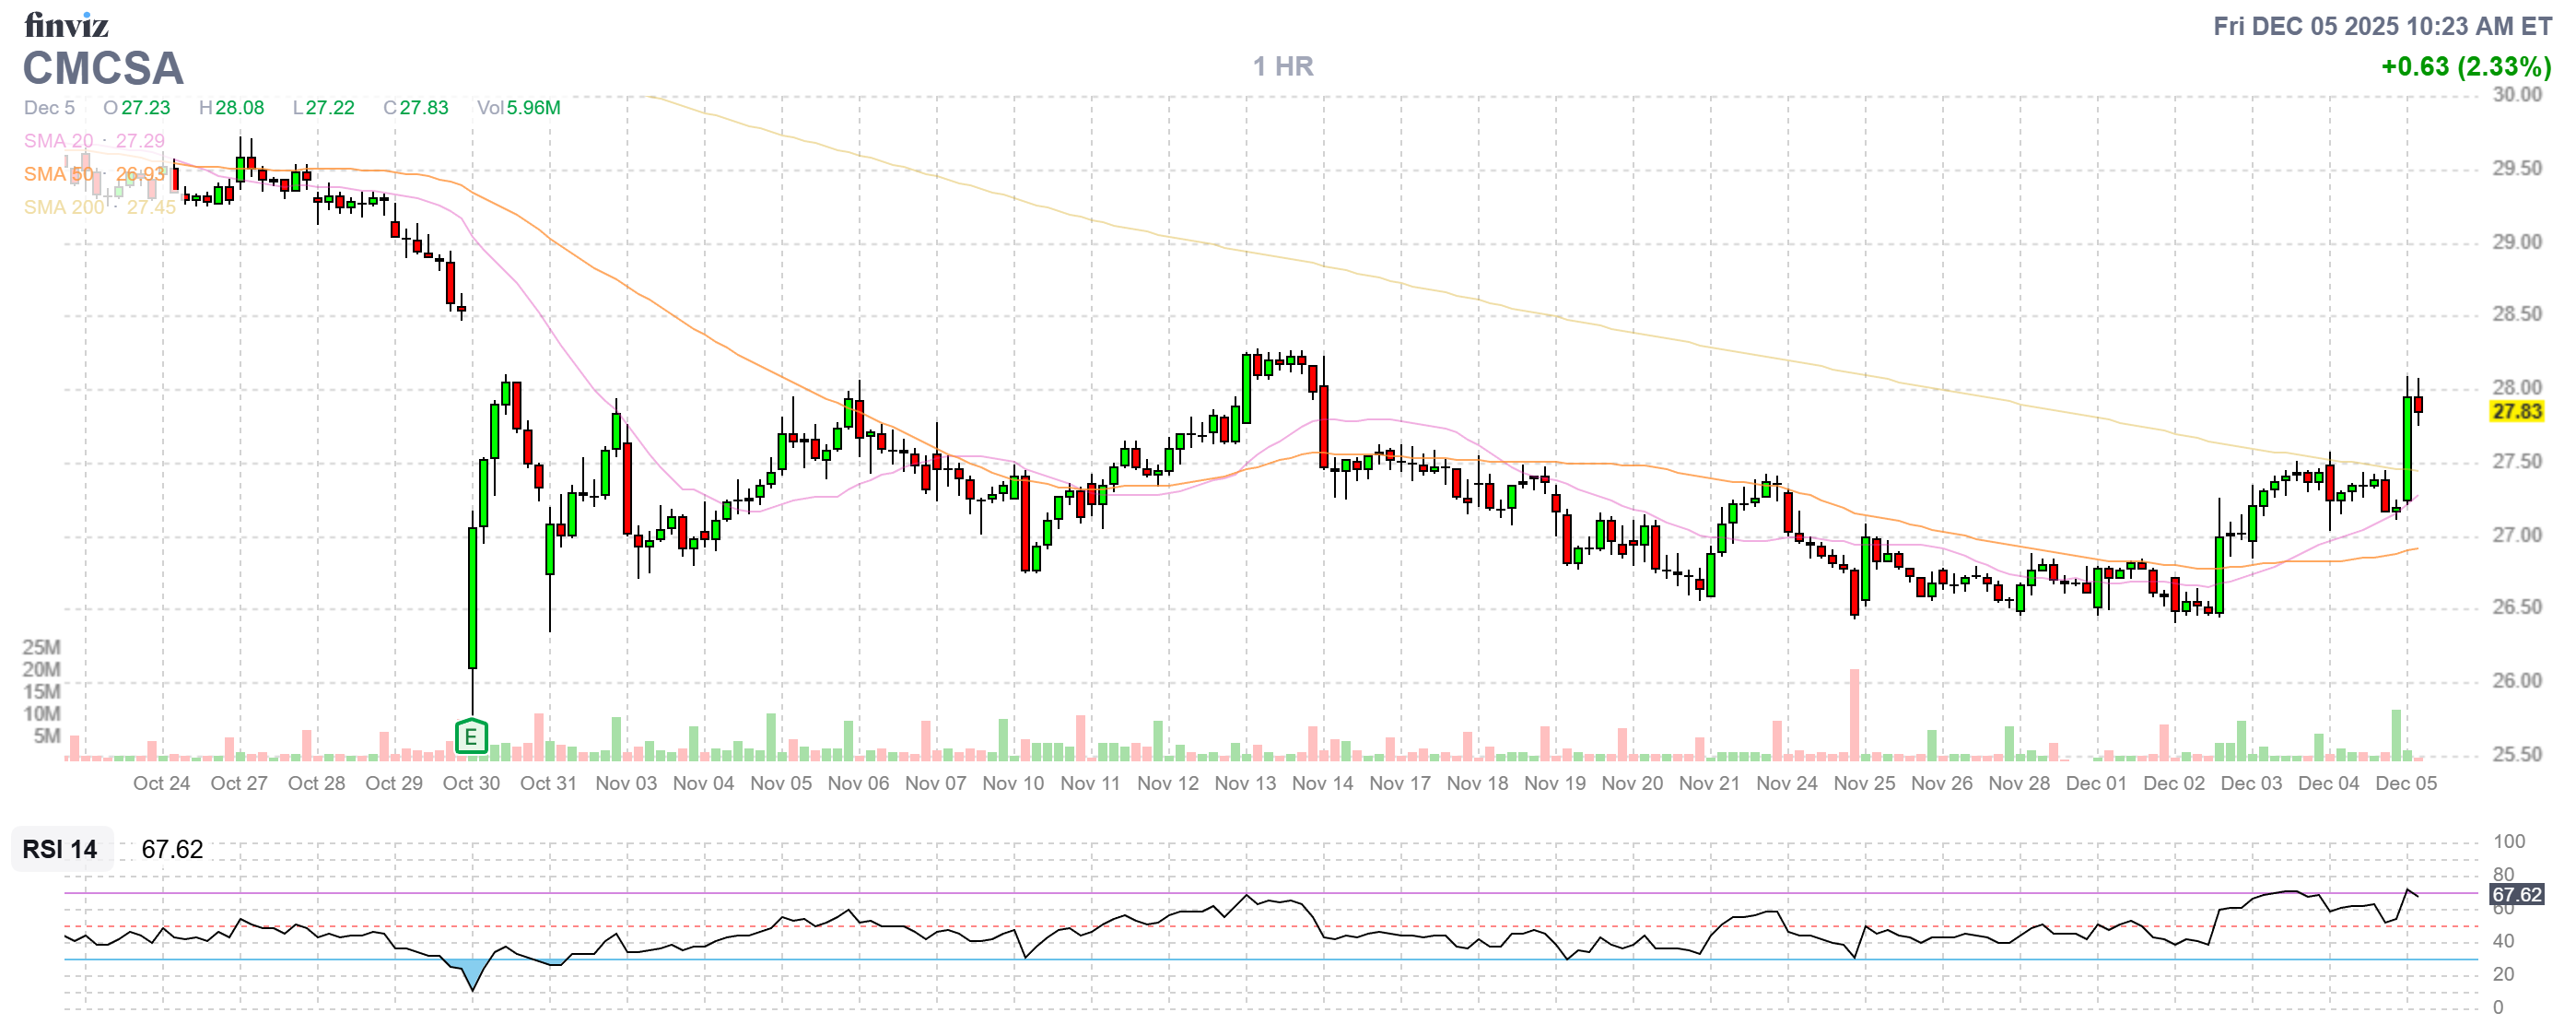Click the CMCSA ticker title
The height and width of the screenshot is (1036, 2576).
[103, 69]
